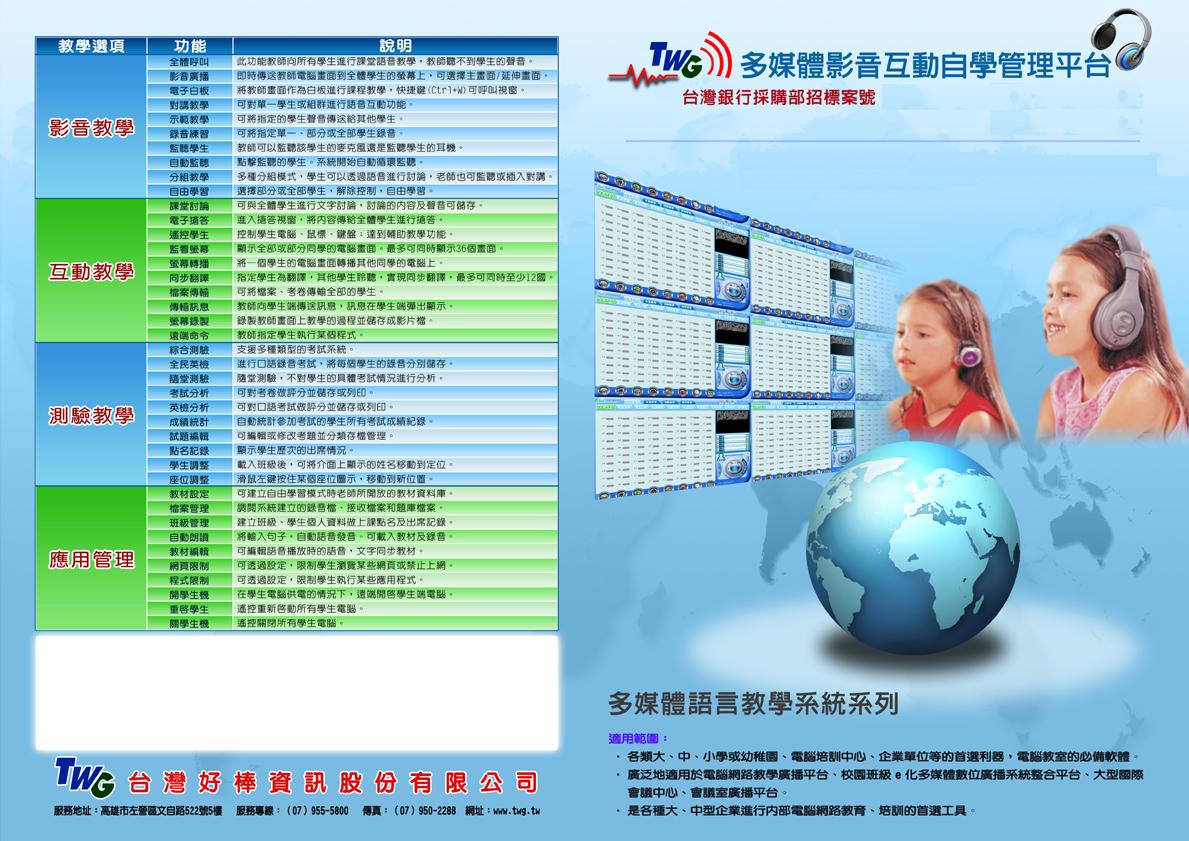Image resolution: width=1189 pixels, height=841 pixels.
Task: Select the description 顯示學生歷次的出席情況
Action: click(294, 450)
